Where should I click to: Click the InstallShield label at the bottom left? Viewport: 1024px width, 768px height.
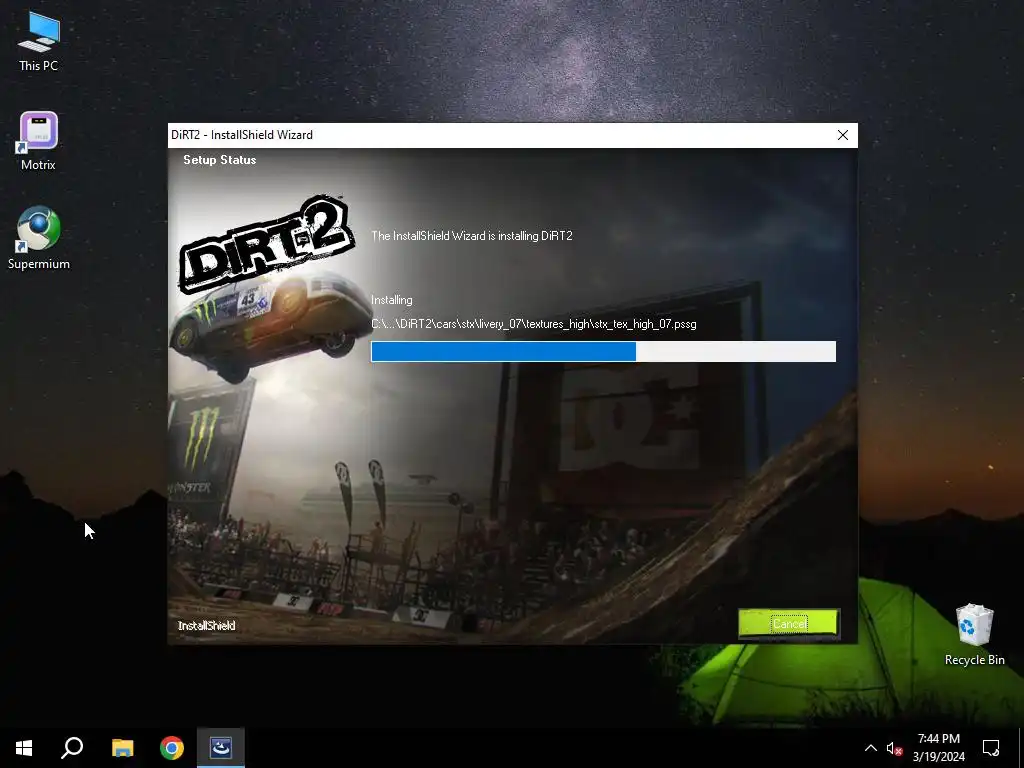click(x=206, y=626)
